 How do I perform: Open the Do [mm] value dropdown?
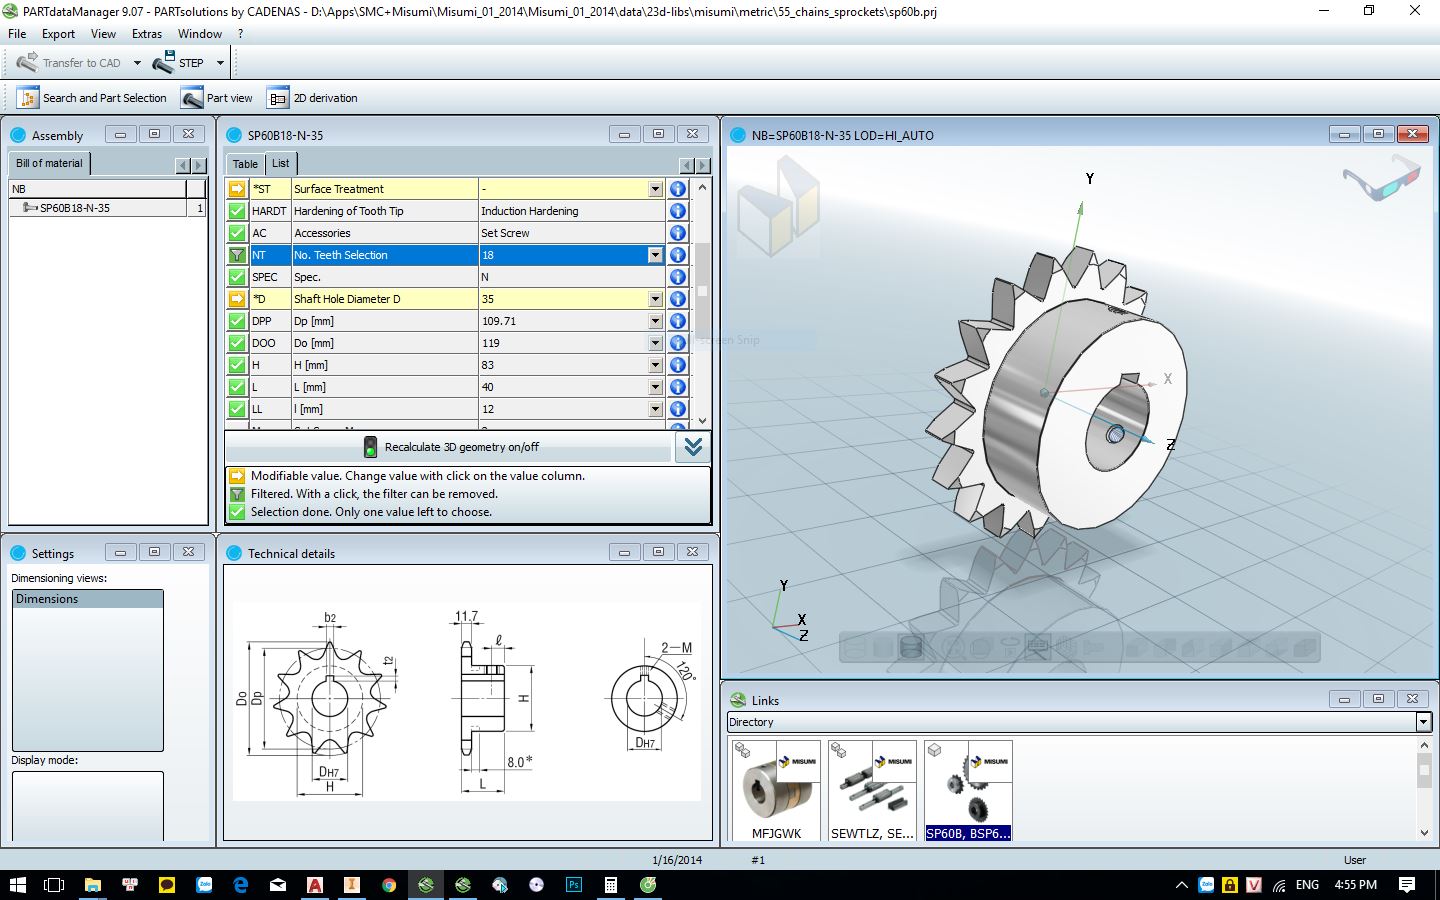[655, 343]
